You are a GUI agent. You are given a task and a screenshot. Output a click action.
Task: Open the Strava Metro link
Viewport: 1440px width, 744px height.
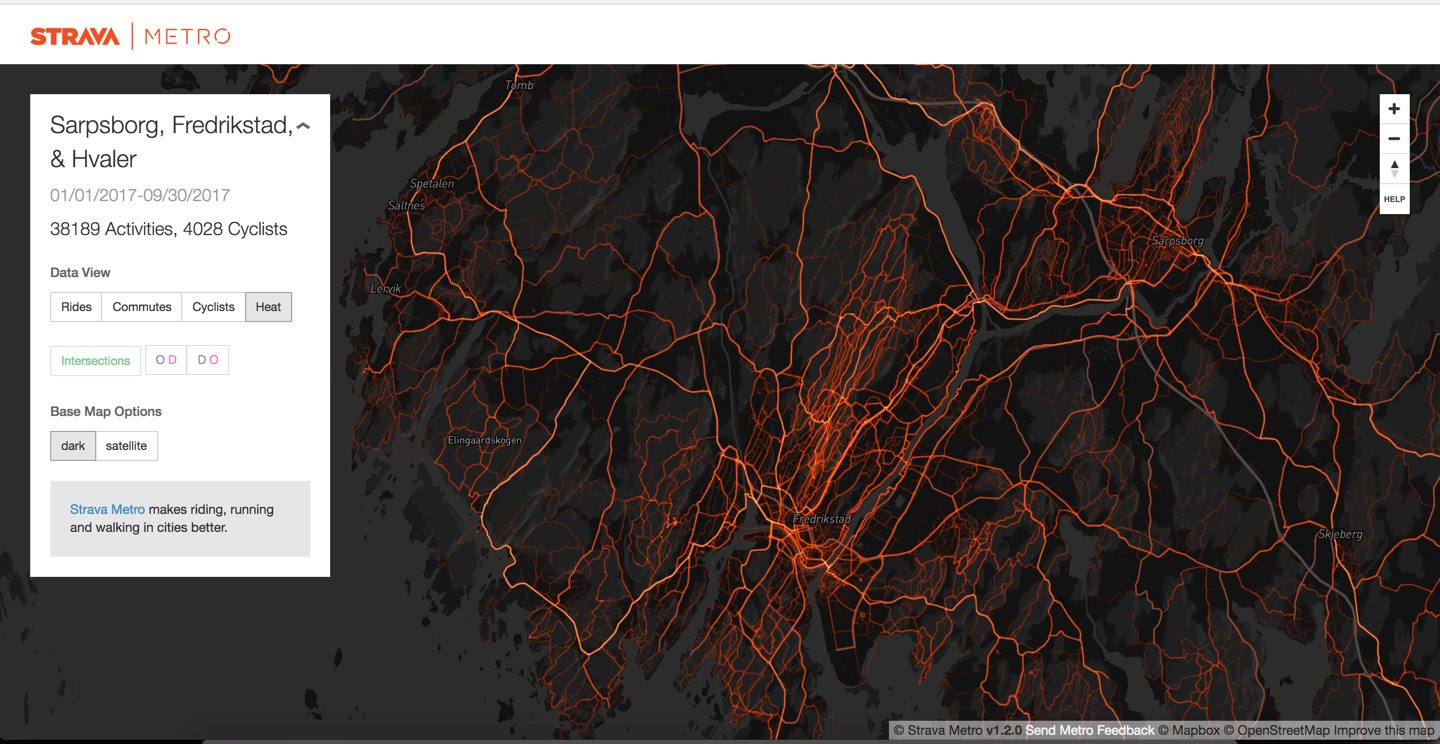pyautogui.click(x=107, y=510)
